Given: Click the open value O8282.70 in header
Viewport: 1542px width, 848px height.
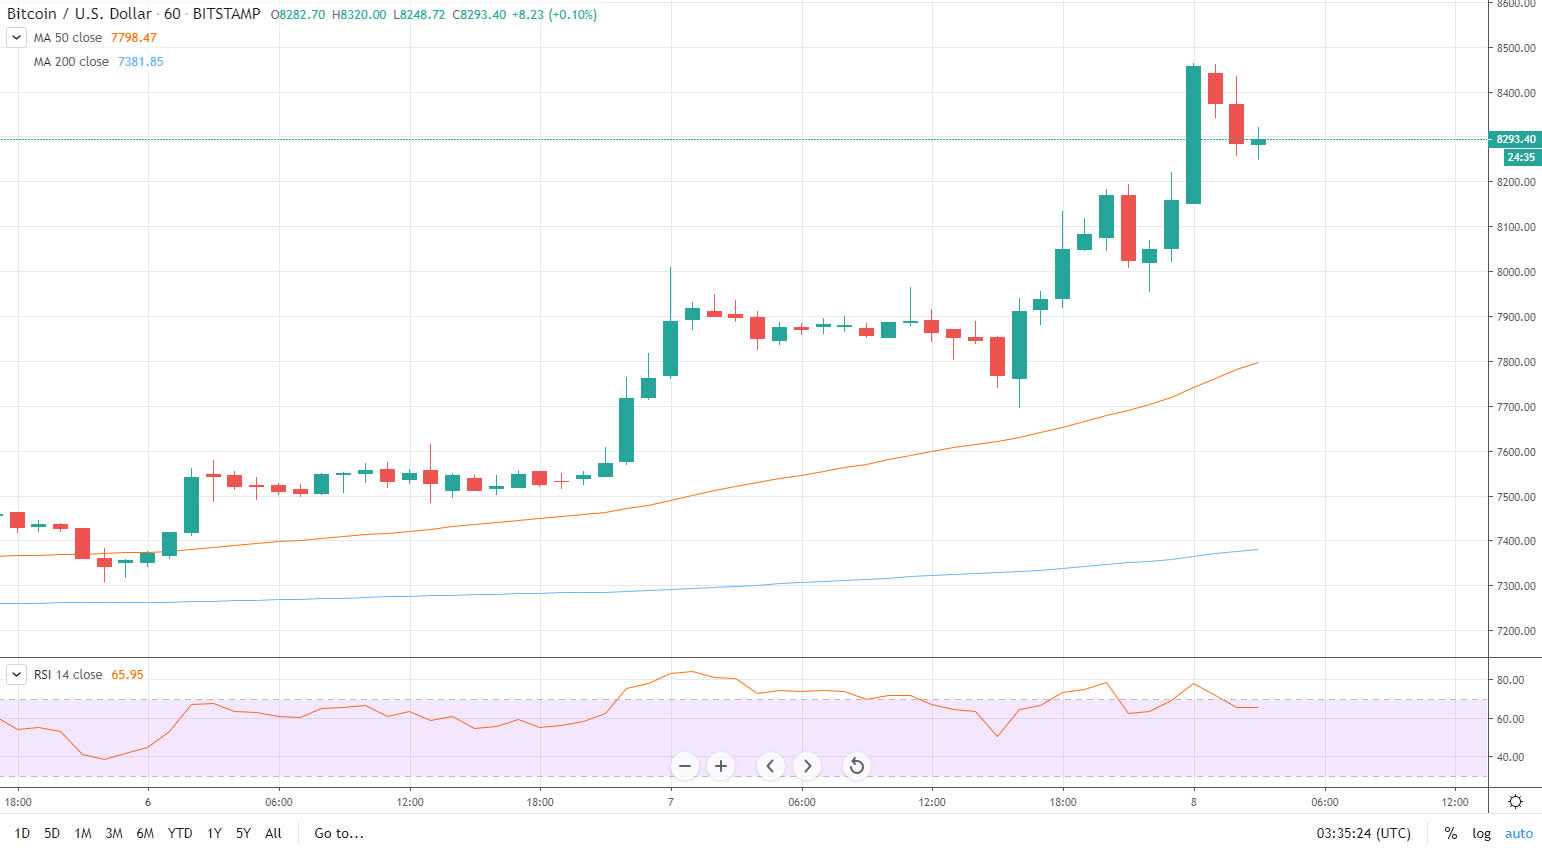Looking at the screenshot, I should 298,15.
